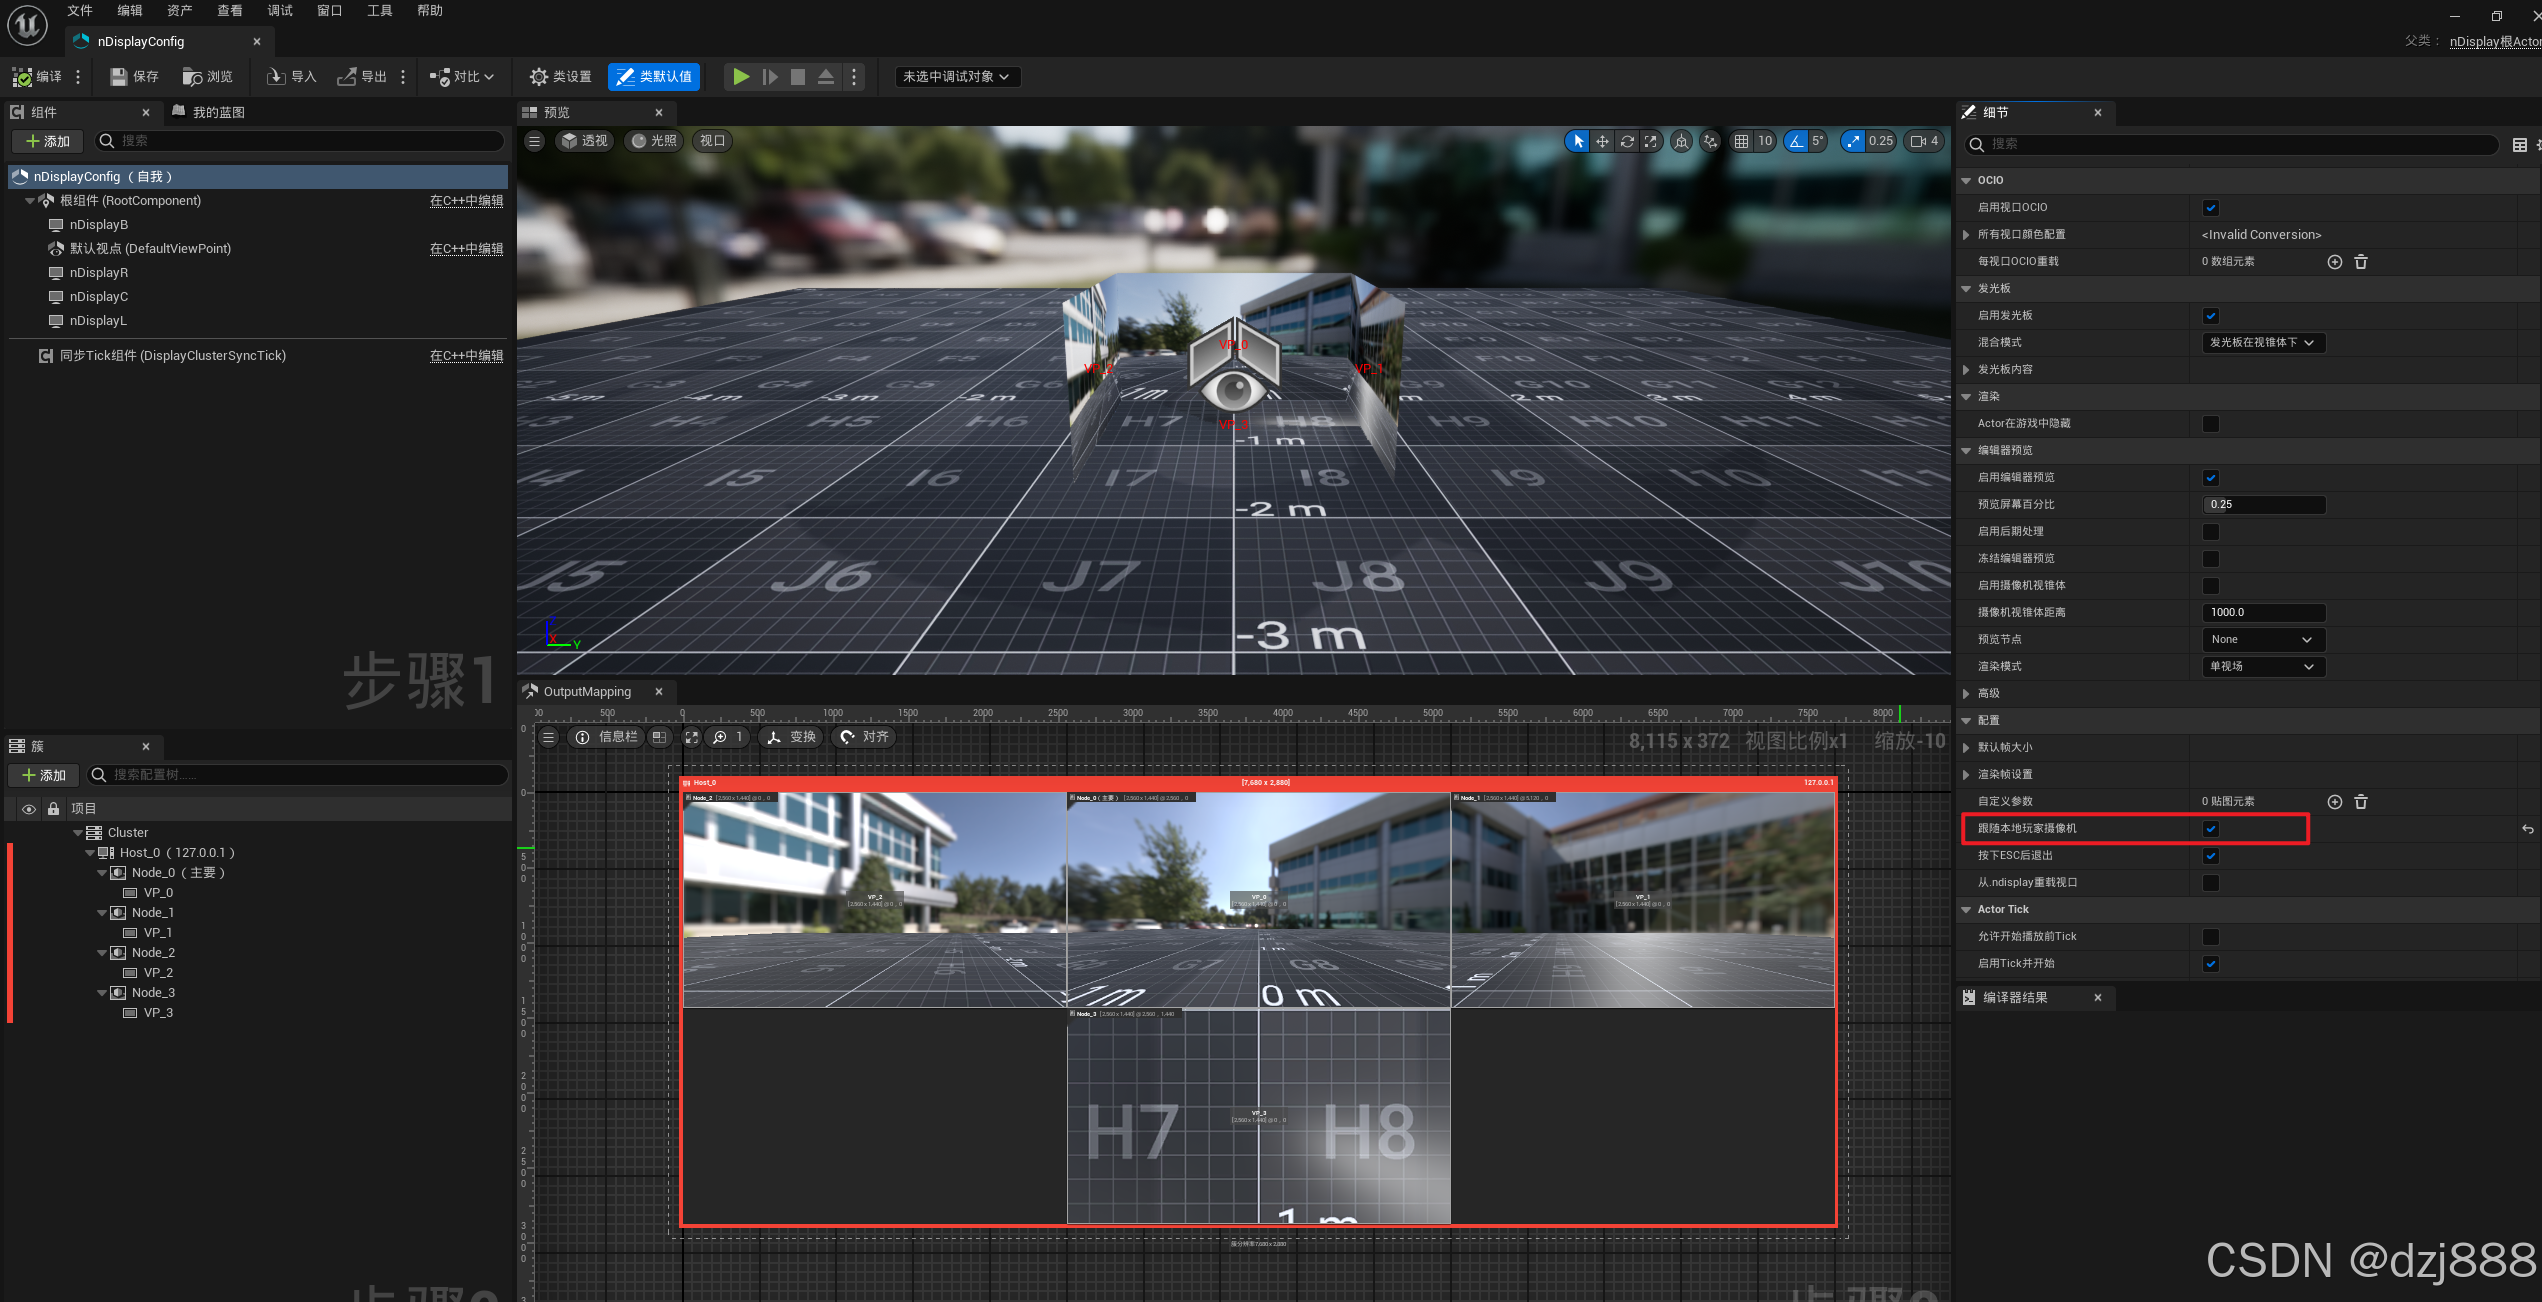Toggle eye visibility icon in cluster header
This screenshot has width=2542, height=1302.
pos(29,809)
